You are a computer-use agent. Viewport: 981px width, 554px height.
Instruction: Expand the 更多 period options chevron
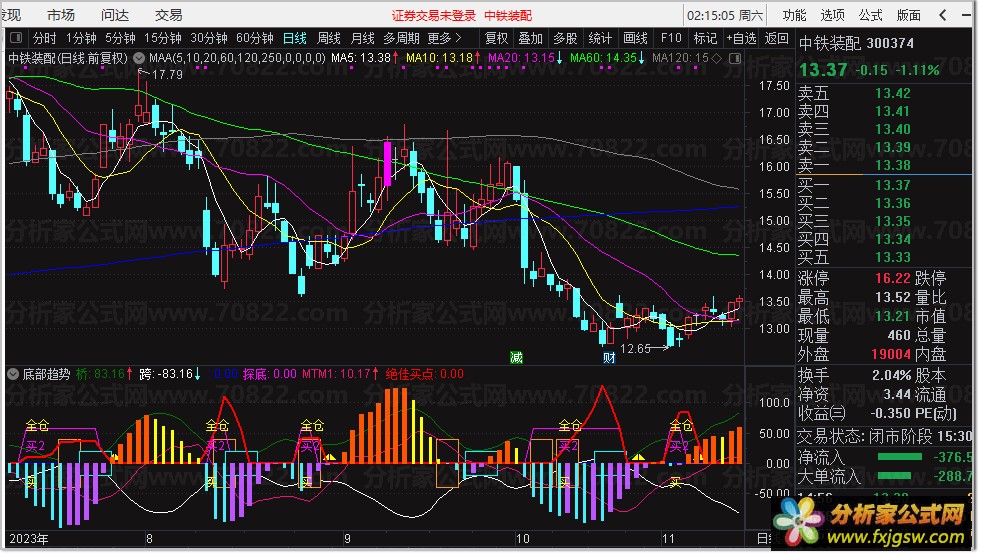pos(459,38)
